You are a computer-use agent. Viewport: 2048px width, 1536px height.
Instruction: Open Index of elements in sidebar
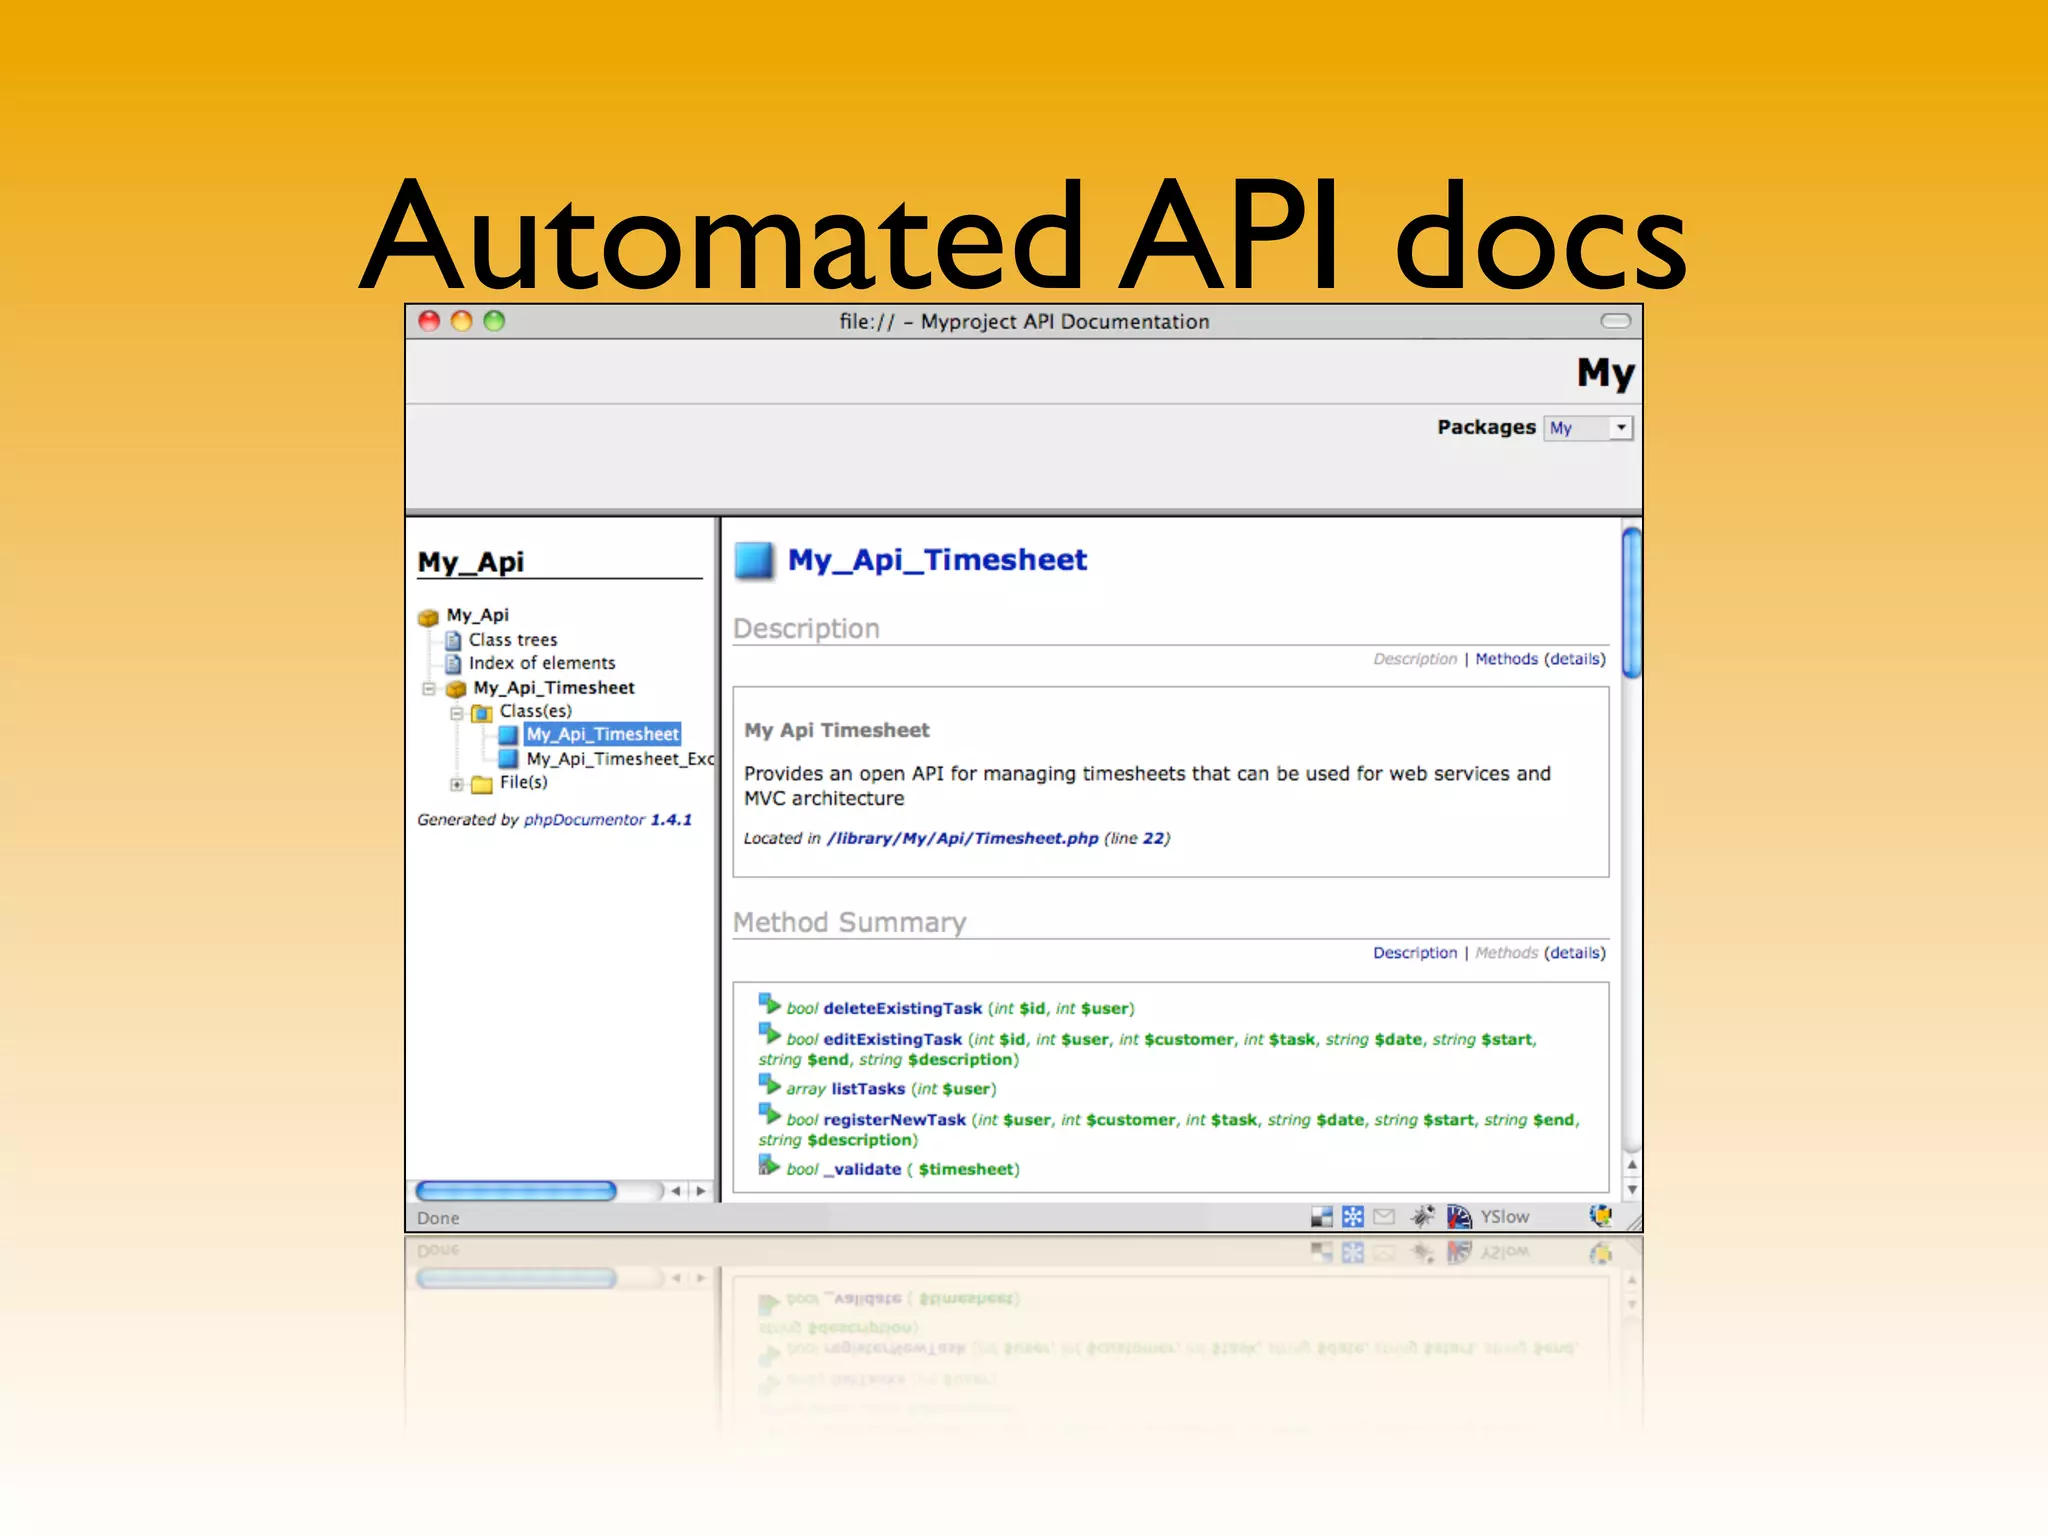click(542, 663)
